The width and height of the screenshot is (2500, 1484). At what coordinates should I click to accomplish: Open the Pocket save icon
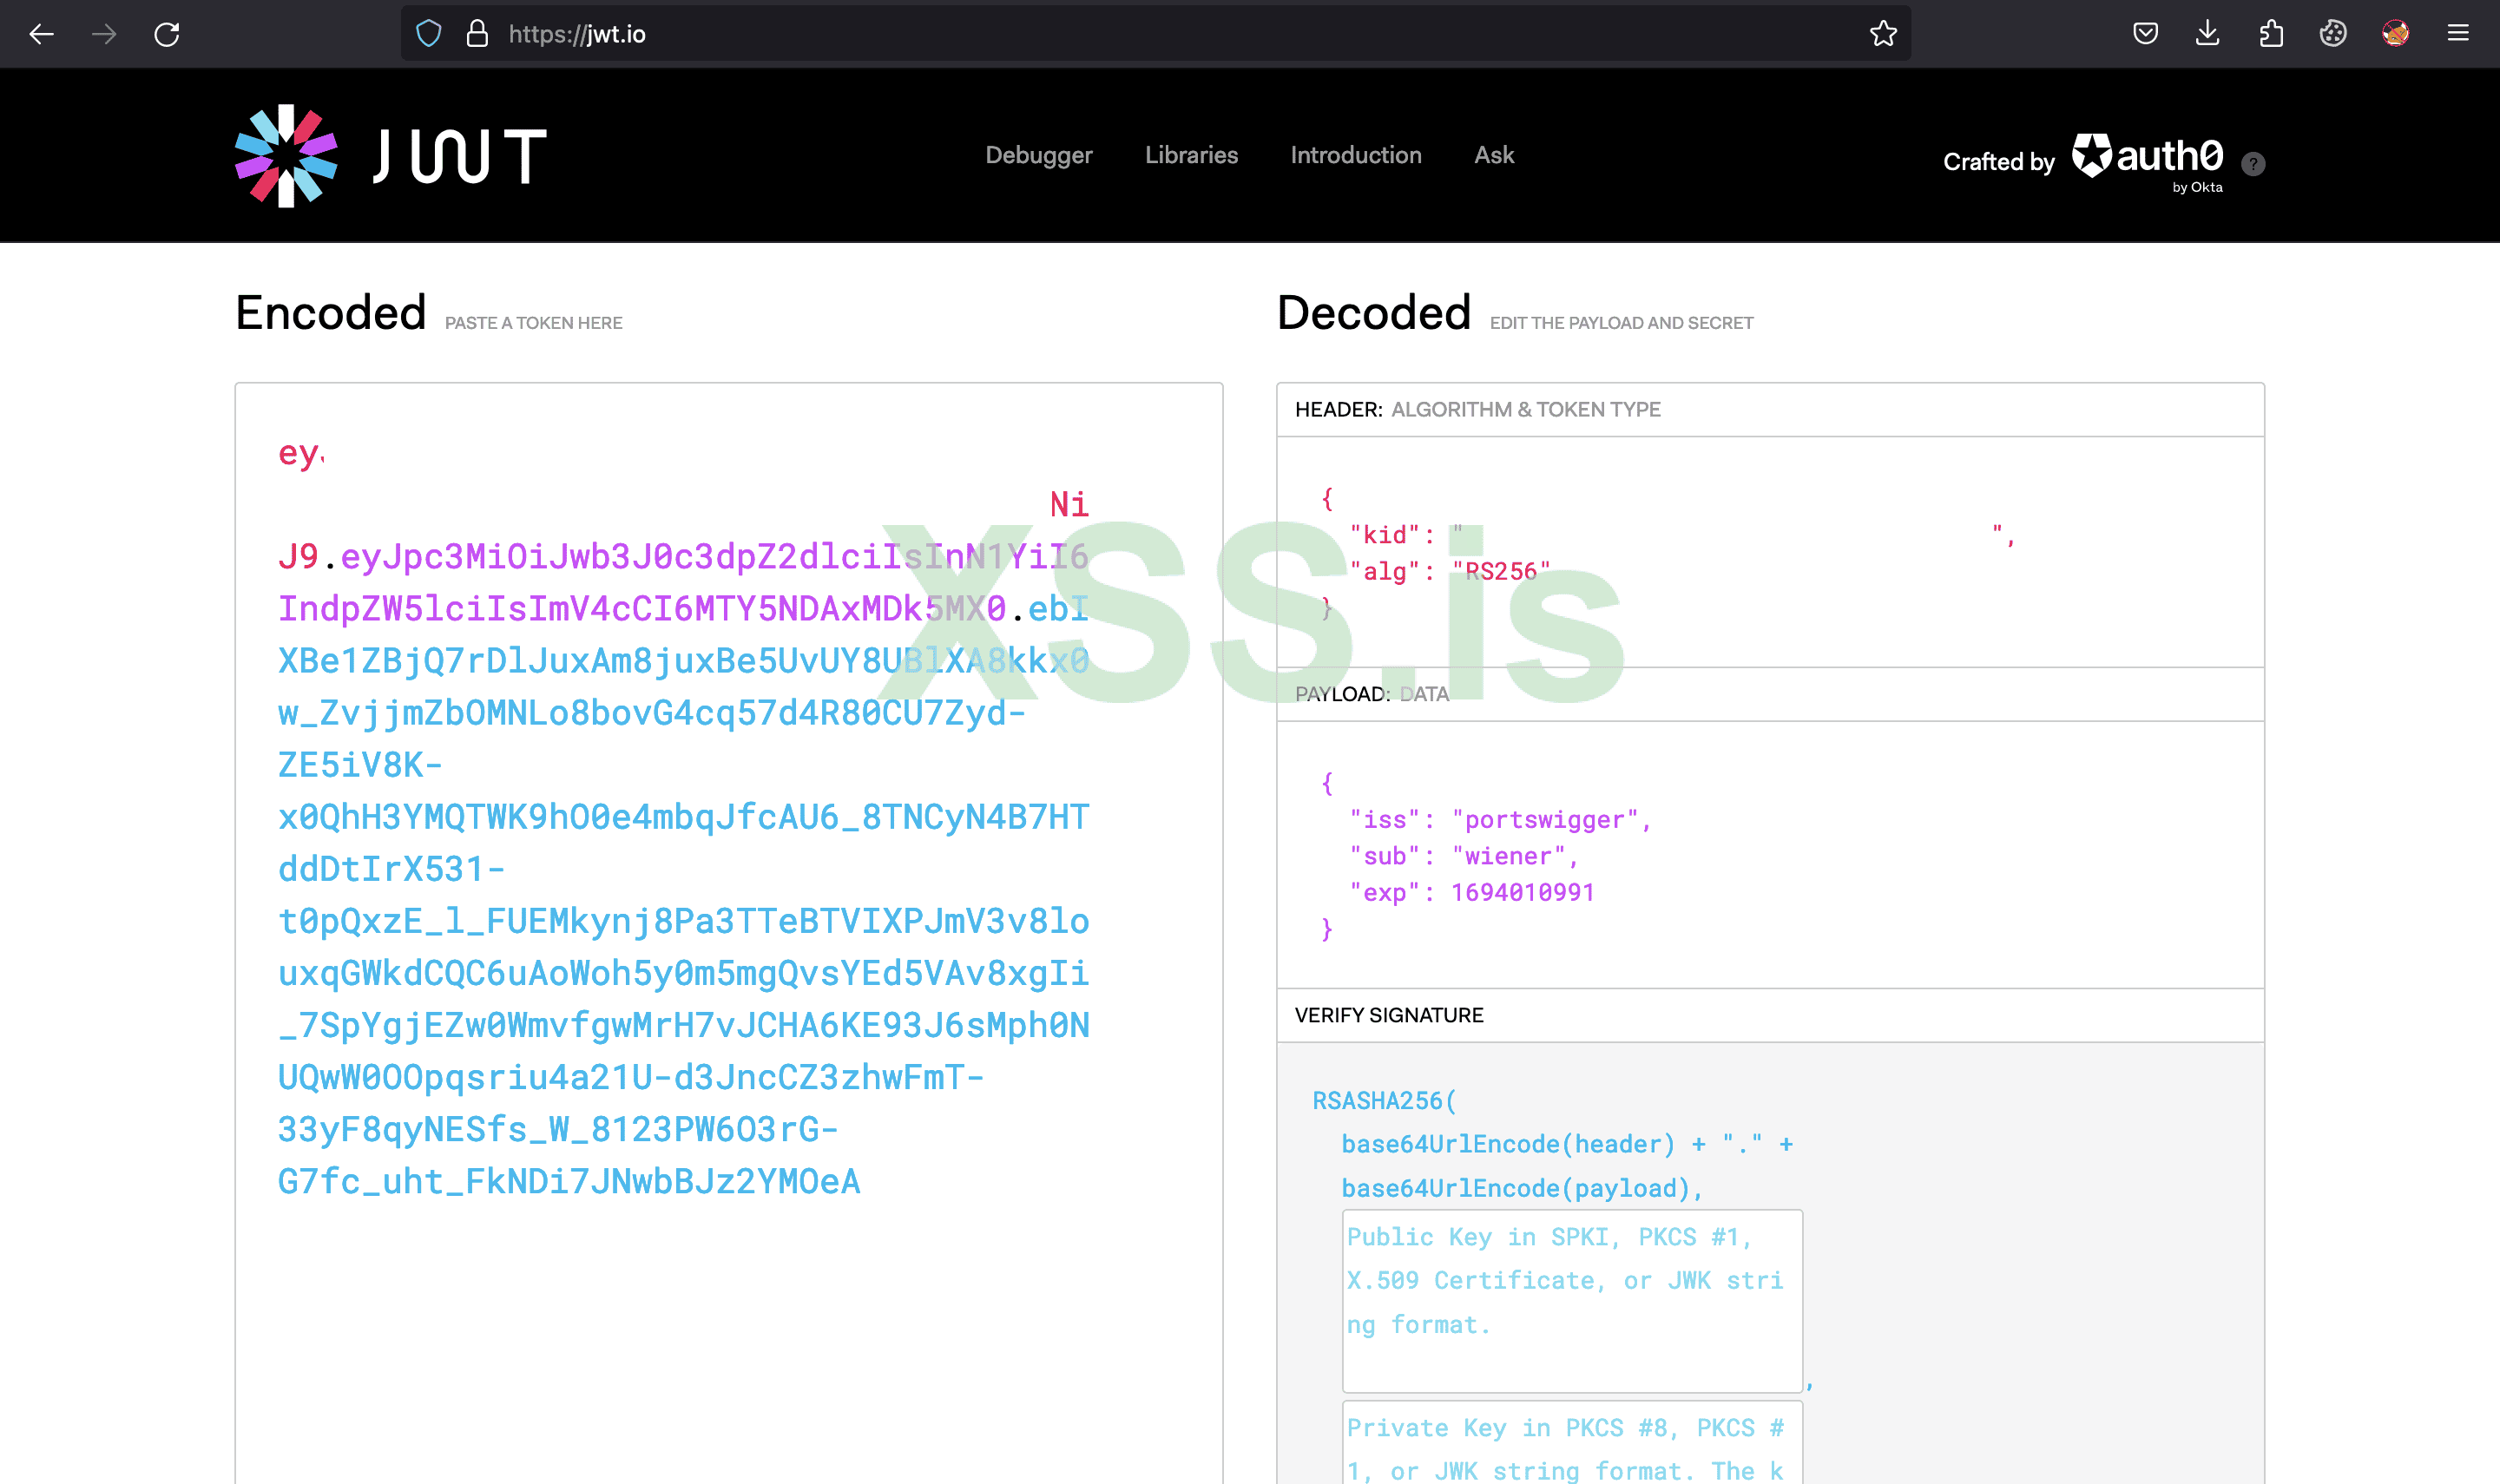tap(2145, 34)
